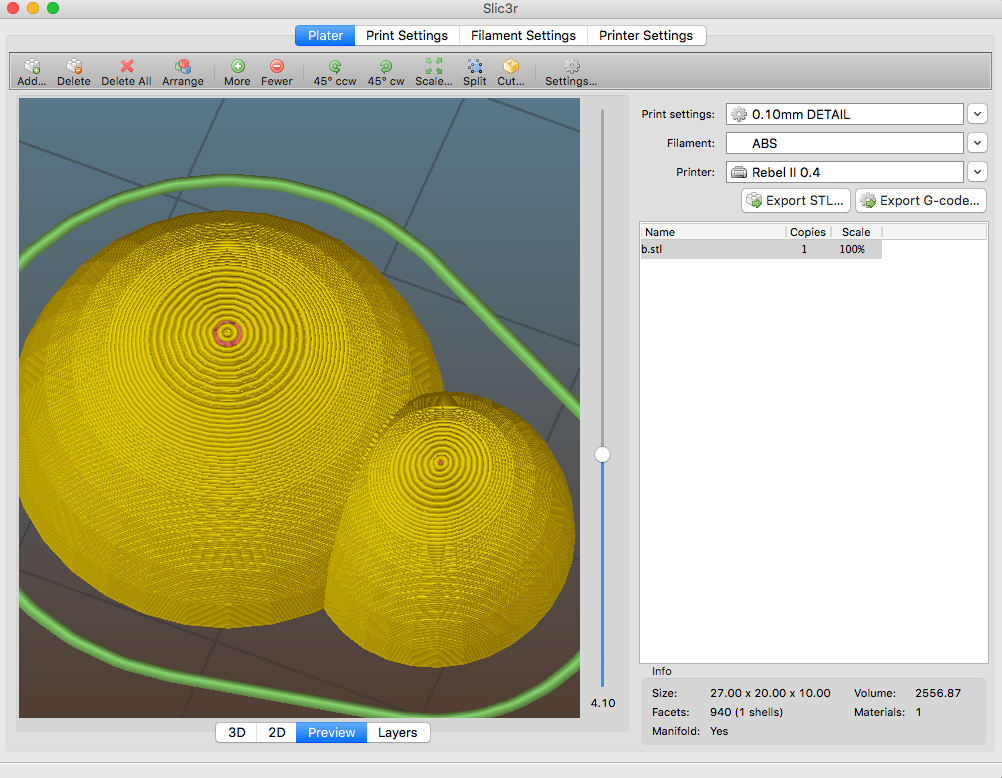The image size is (1002, 778).
Task: Switch to the 3D view
Action: pyautogui.click(x=237, y=733)
